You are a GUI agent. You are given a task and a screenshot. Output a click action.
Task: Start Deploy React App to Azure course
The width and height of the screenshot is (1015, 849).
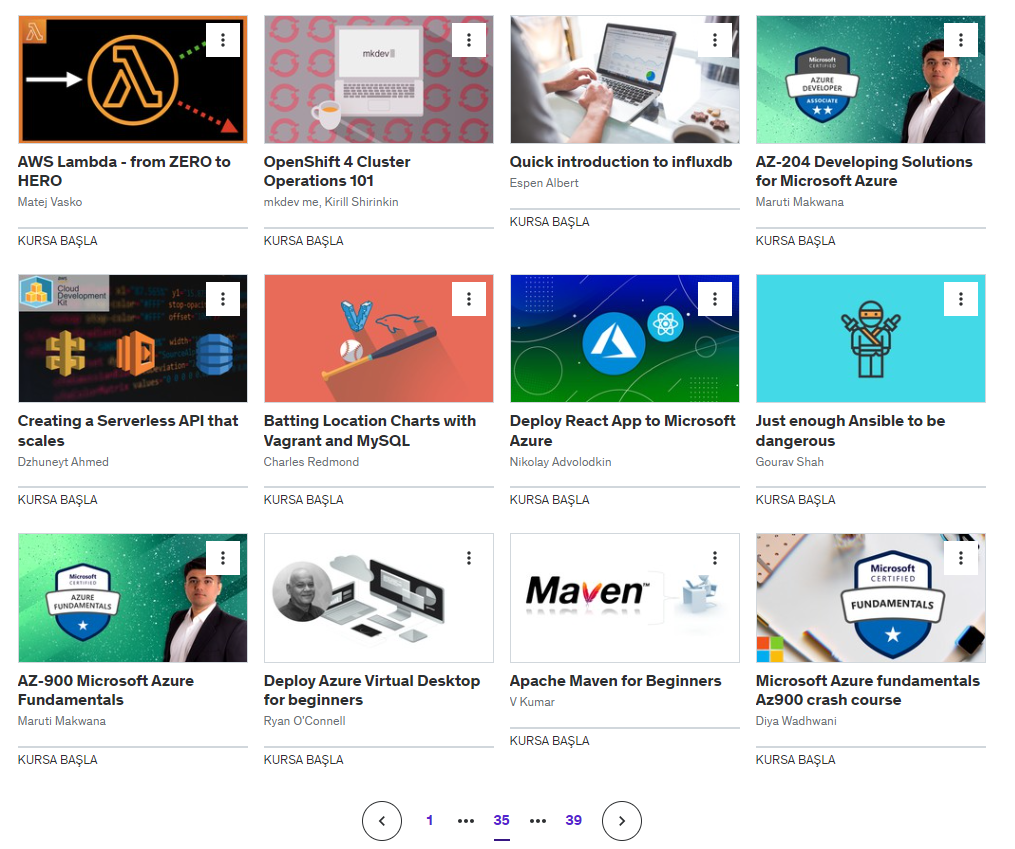[x=550, y=500]
